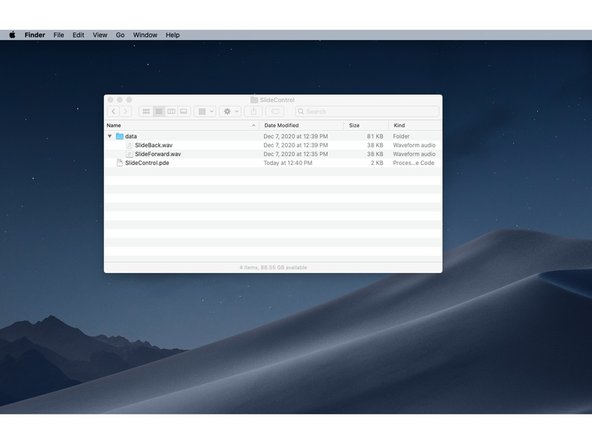Switch to gallery view
Viewport: 592px width, 444px height.
tap(184, 111)
